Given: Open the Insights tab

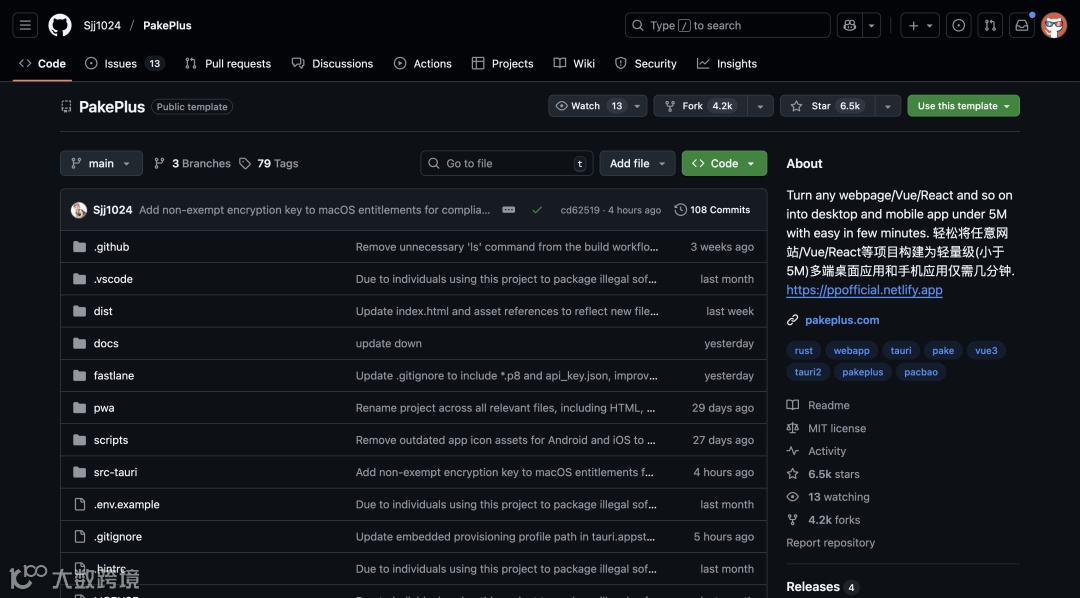Looking at the screenshot, I should (727, 63).
